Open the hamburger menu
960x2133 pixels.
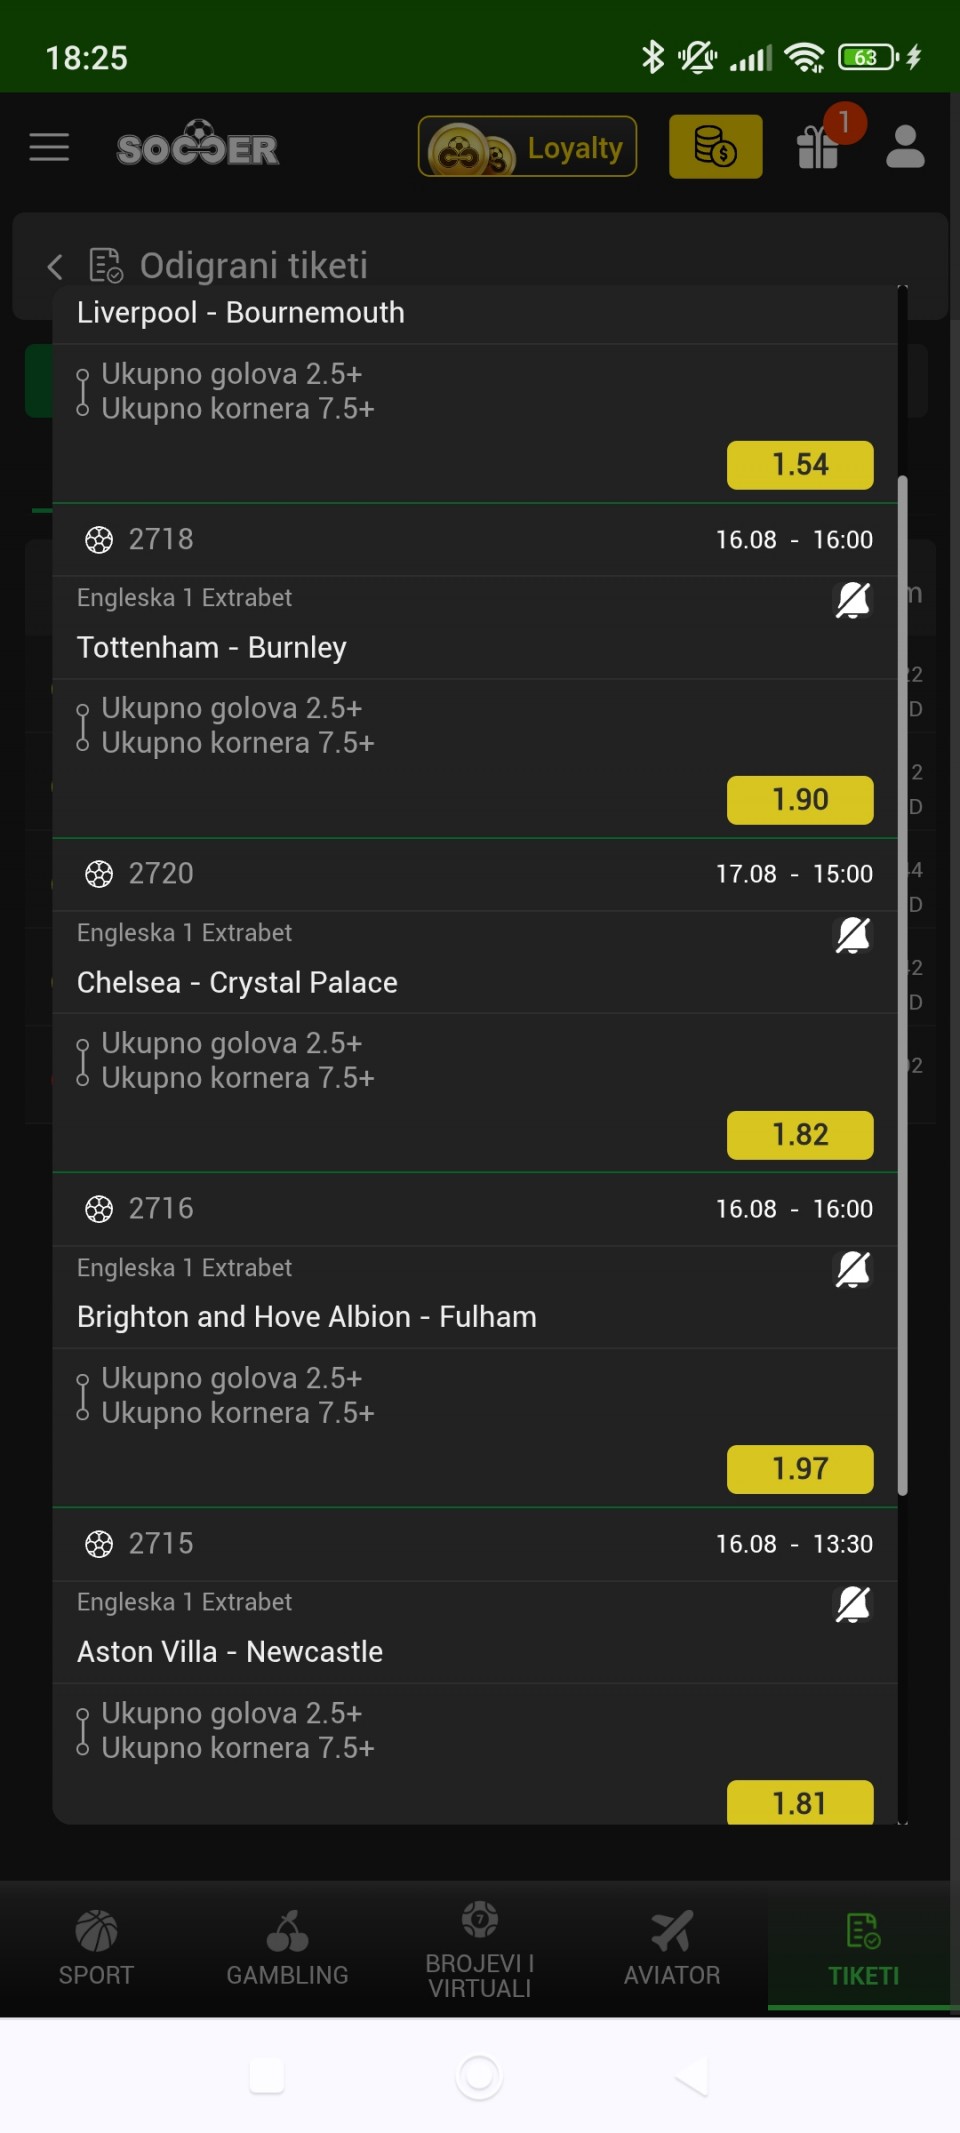(49, 148)
